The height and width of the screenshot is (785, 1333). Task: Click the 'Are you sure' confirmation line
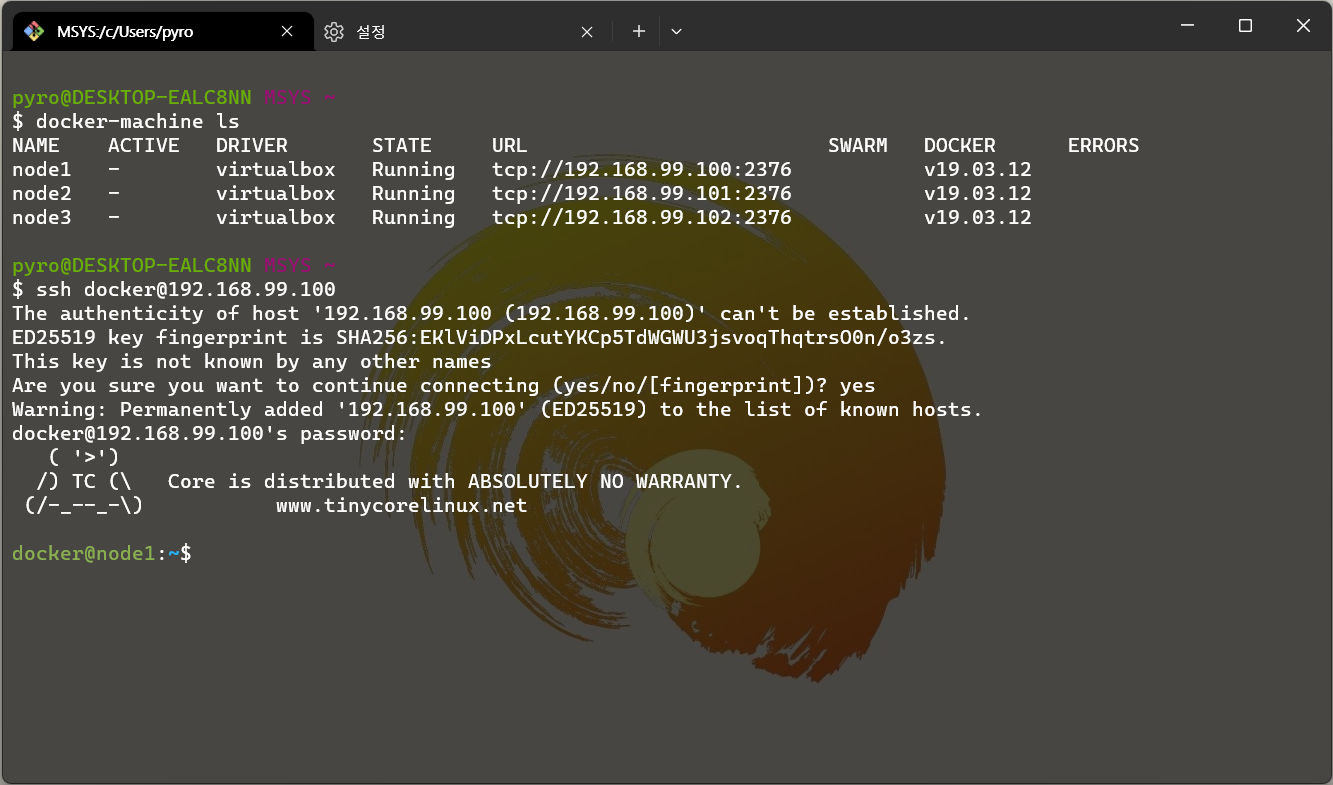pyautogui.click(x=444, y=385)
